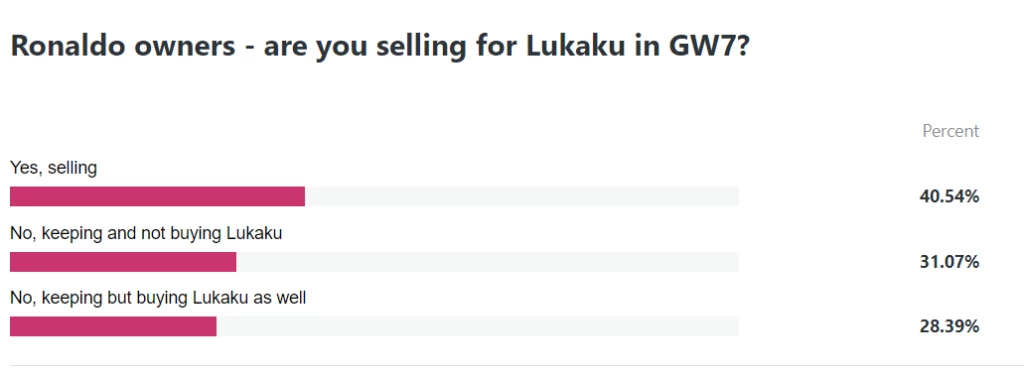Click the grey unfilled part of 'Yes, selling' bar
1024x378 pixels.
click(x=522, y=196)
